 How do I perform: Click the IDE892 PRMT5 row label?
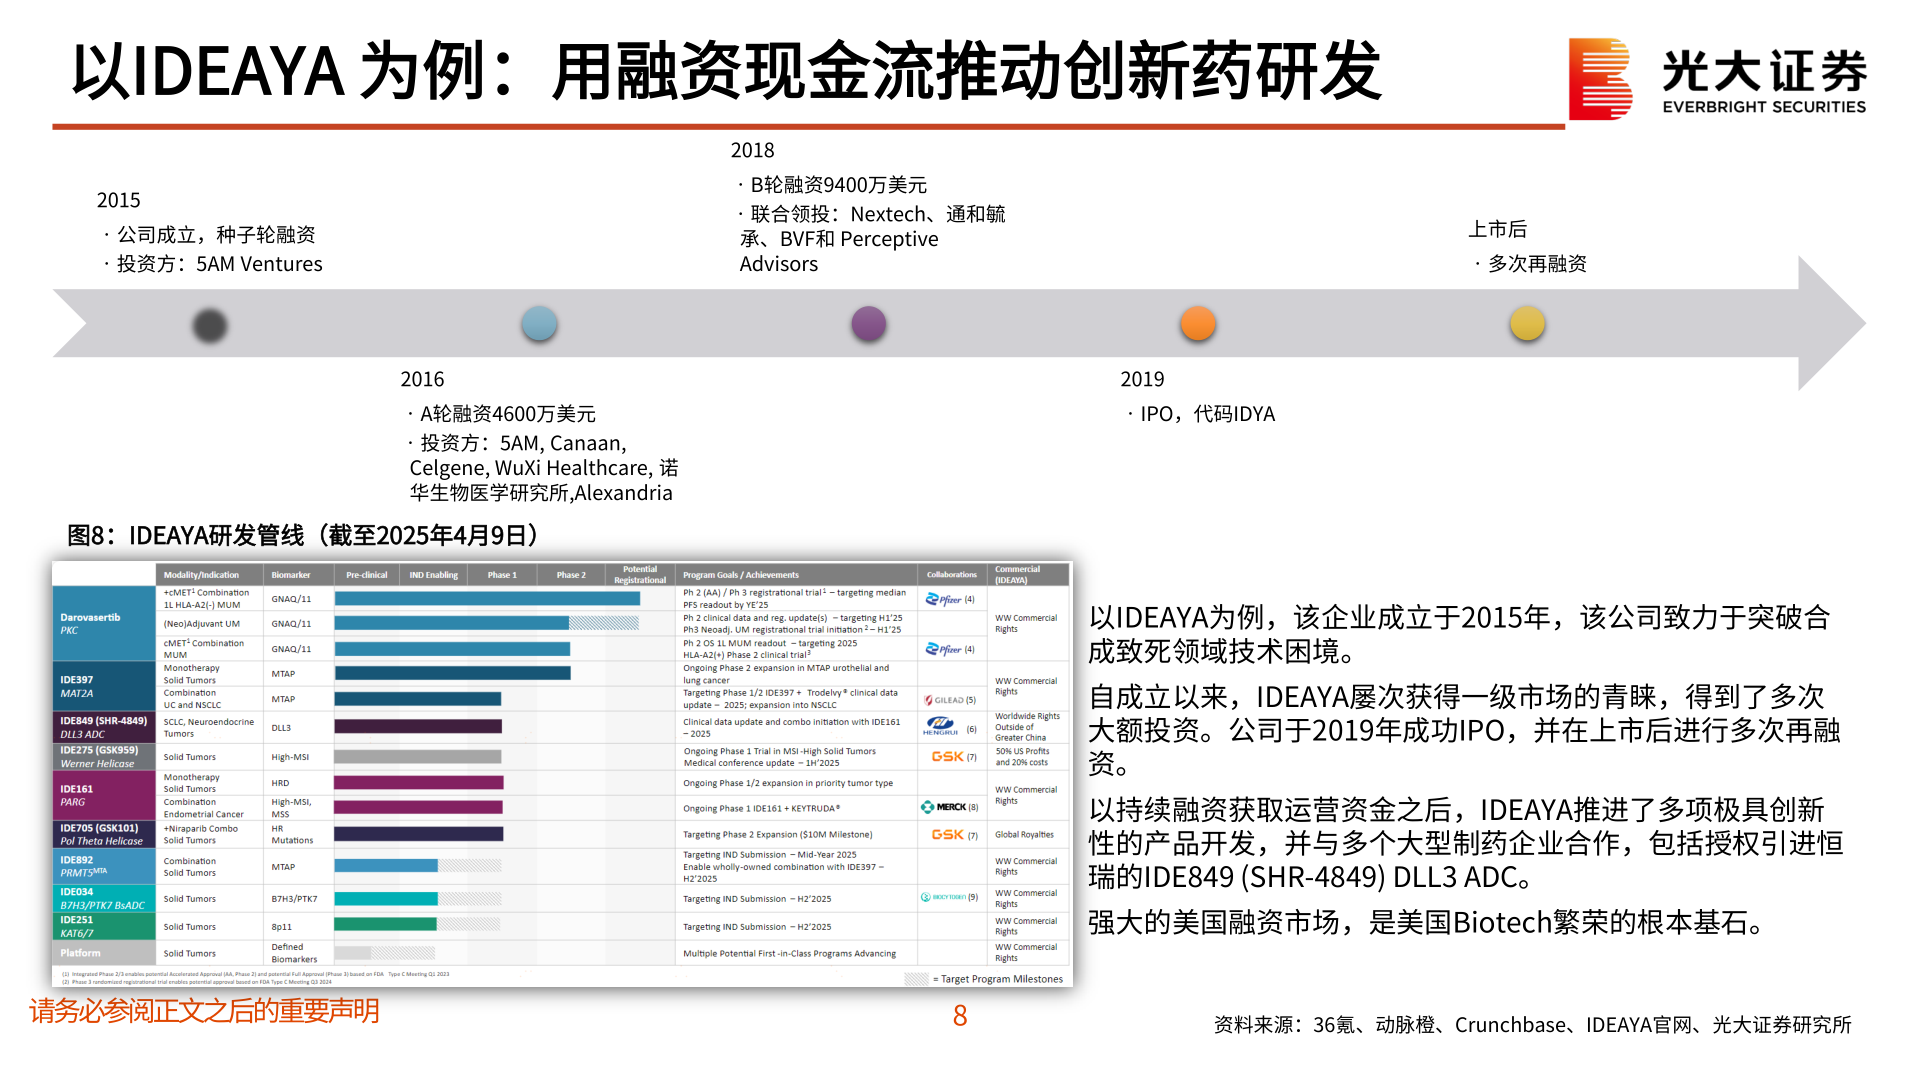click(x=104, y=866)
